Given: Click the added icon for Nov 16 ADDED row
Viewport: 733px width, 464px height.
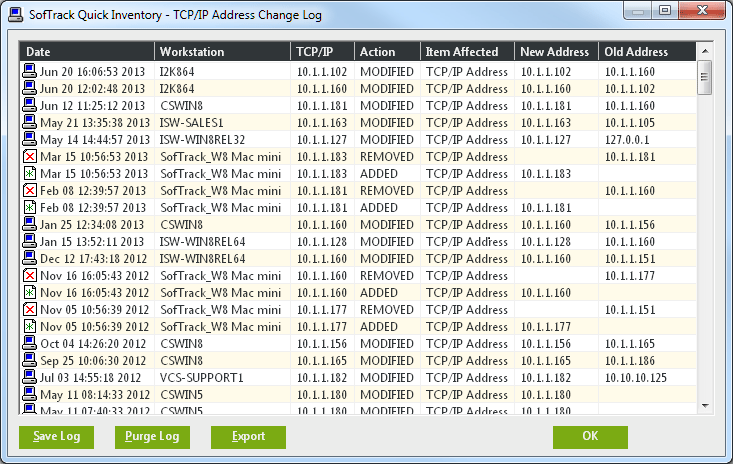Looking at the screenshot, I should pyautogui.click(x=30, y=292).
